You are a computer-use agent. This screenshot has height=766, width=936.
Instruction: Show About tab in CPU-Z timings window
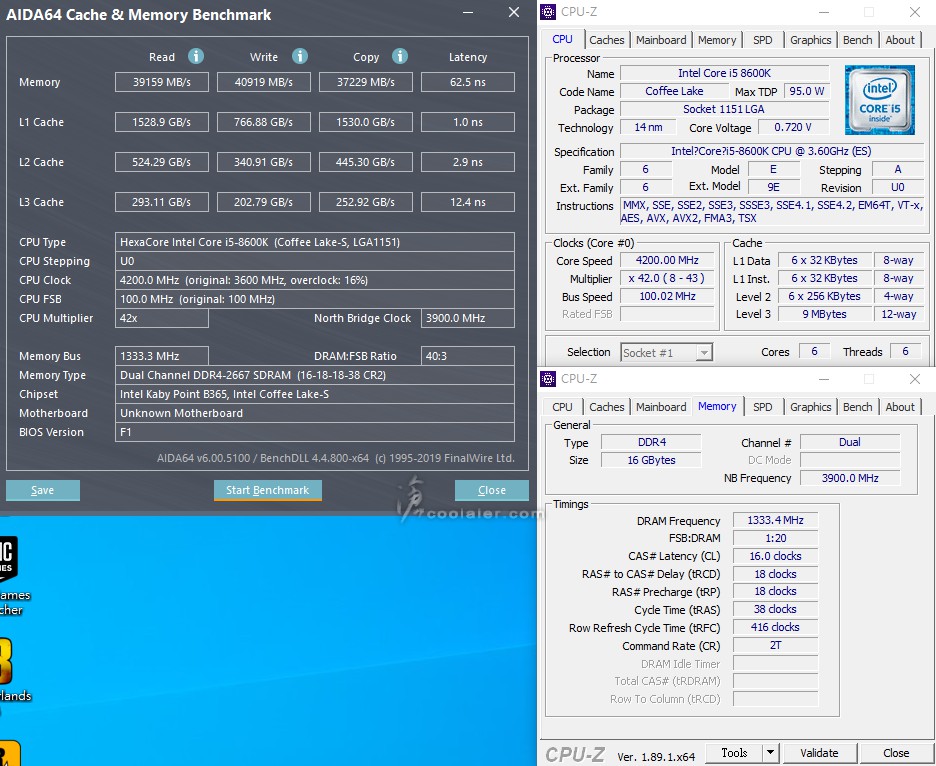pos(900,407)
